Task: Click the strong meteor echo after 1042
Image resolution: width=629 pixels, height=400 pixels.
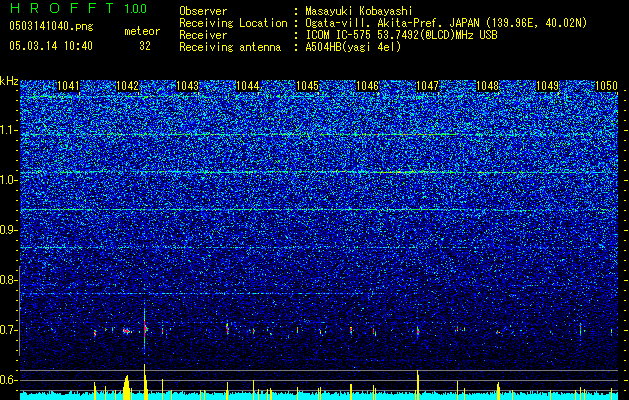Action: point(145,327)
